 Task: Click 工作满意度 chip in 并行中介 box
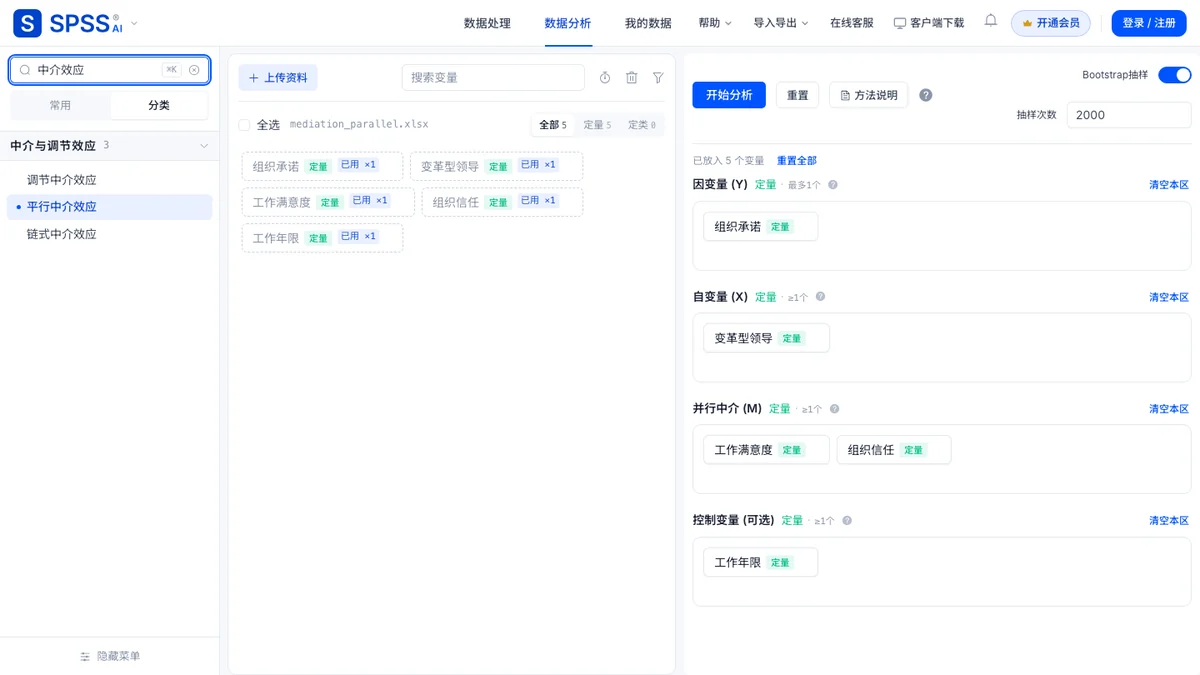coord(766,450)
